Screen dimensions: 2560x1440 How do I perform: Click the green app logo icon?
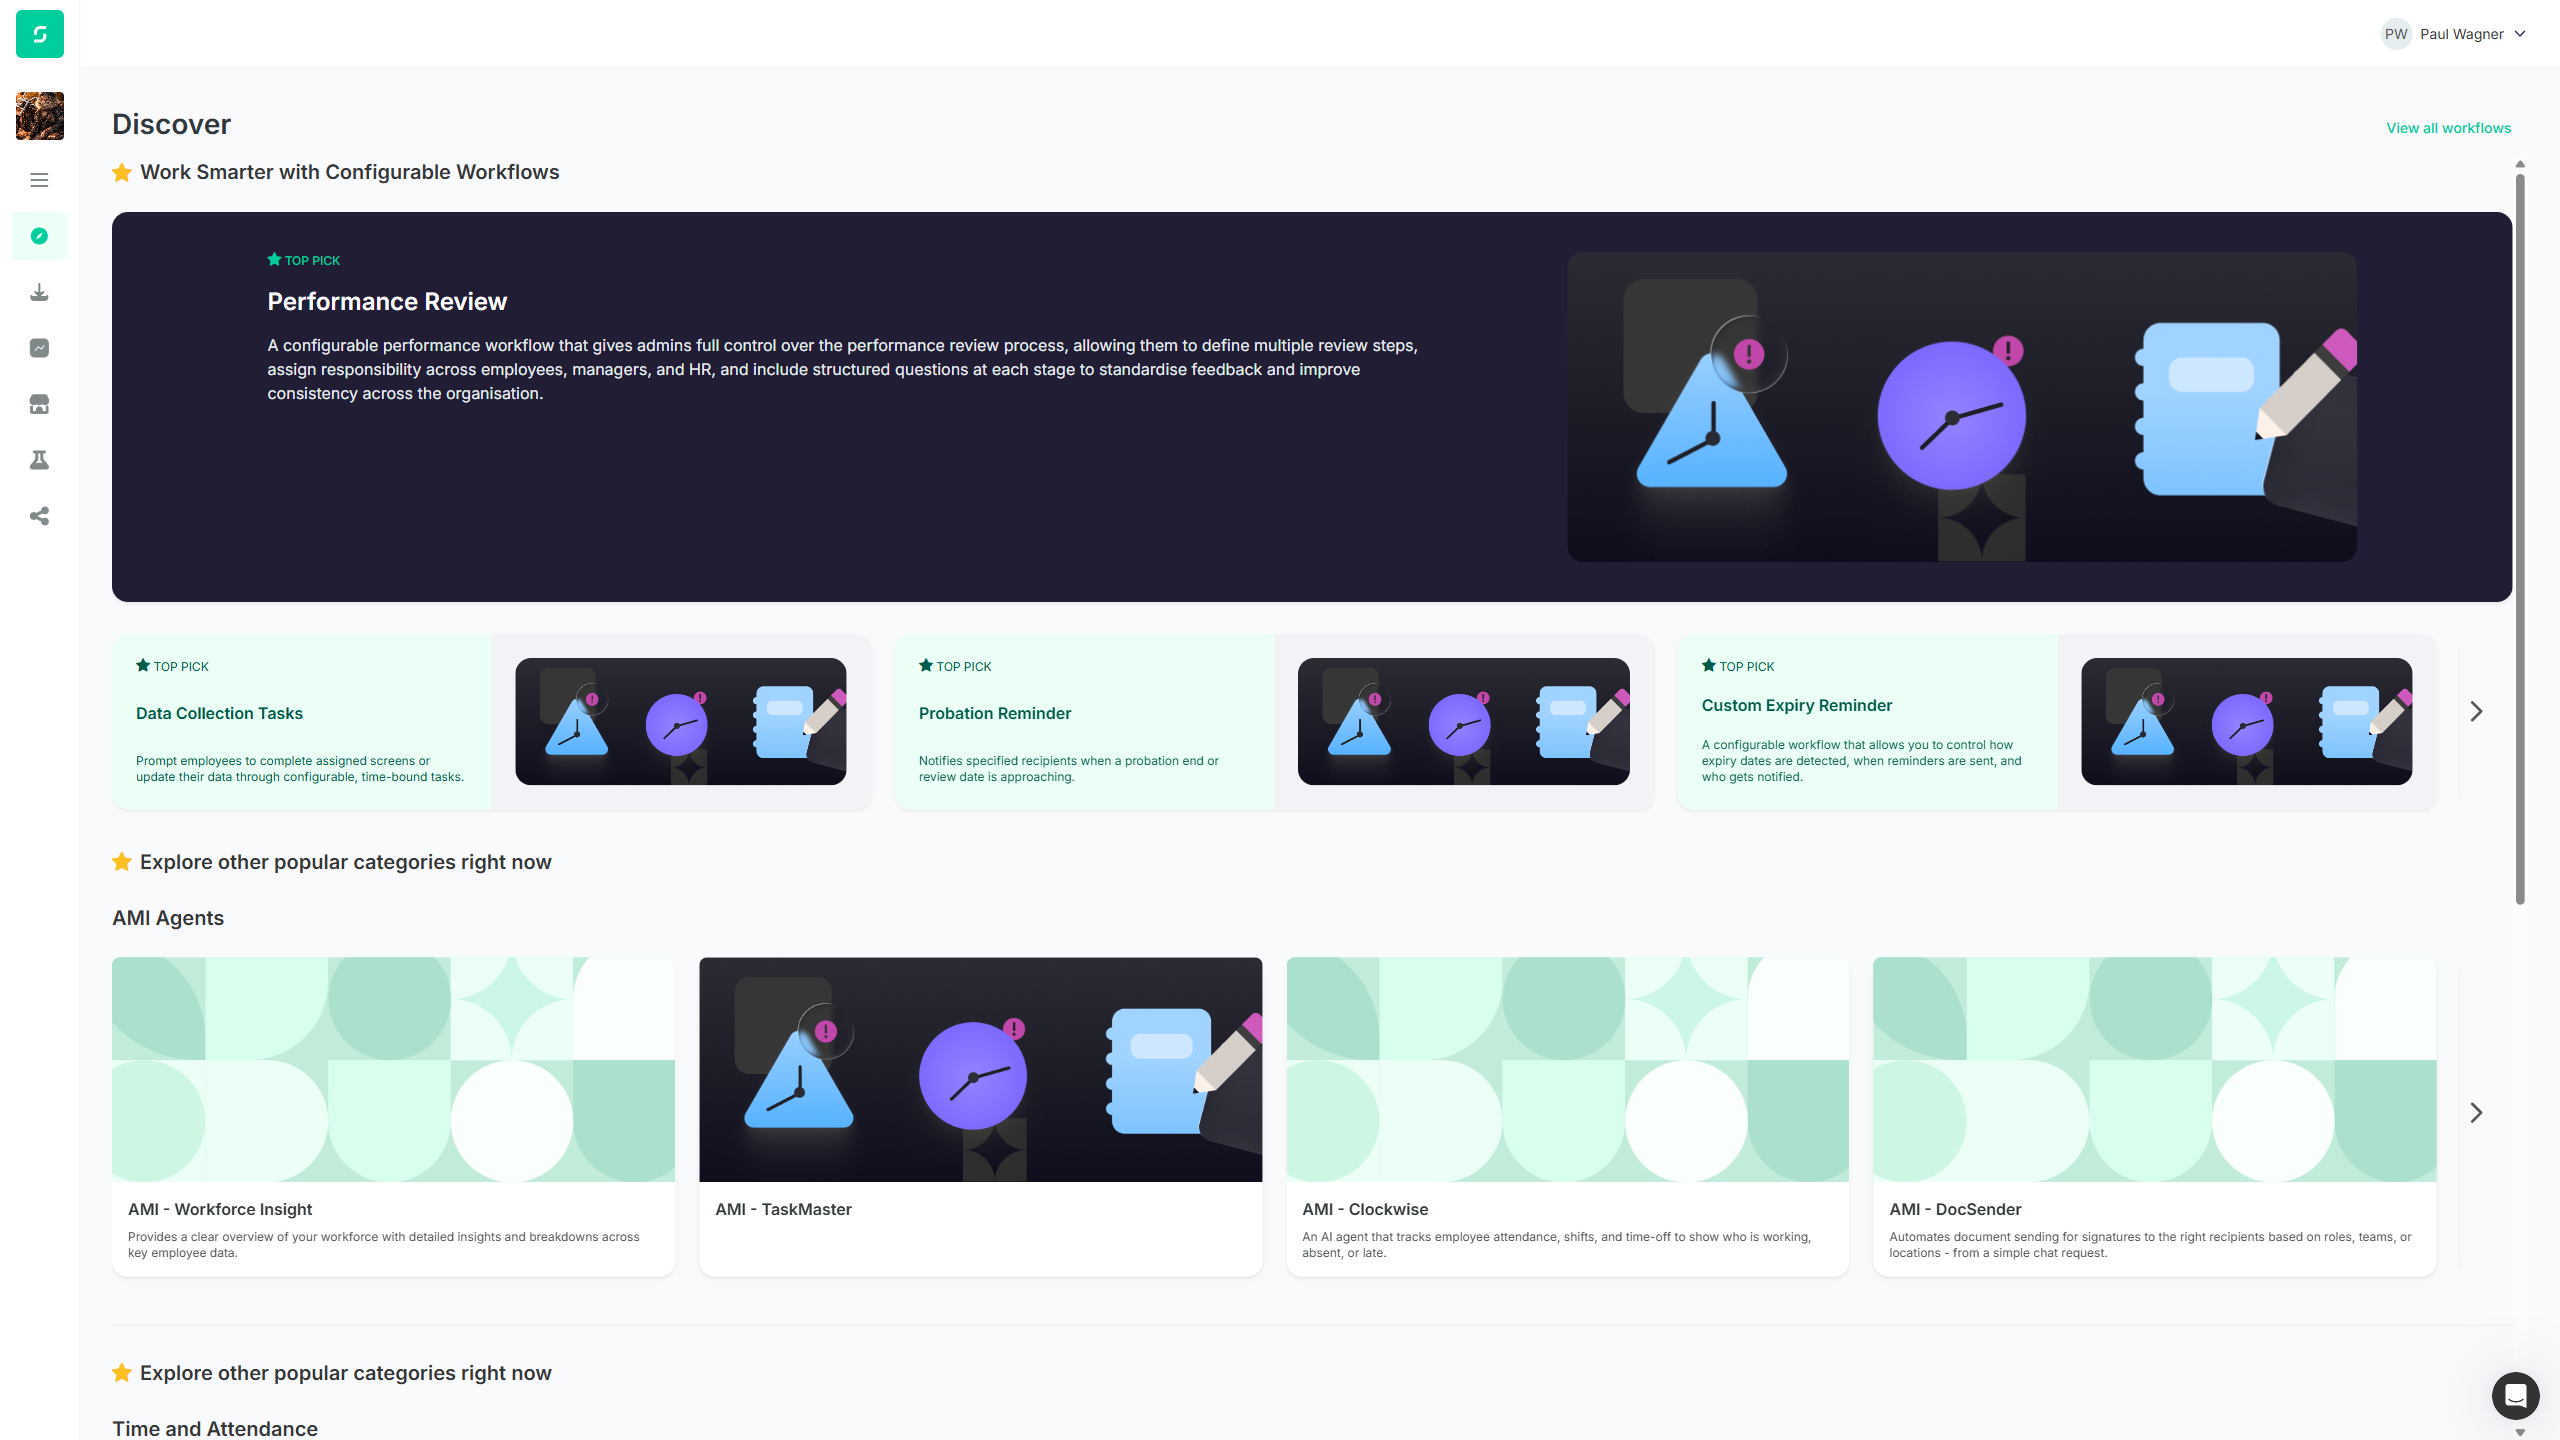pyautogui.click(x=40, y=34)
